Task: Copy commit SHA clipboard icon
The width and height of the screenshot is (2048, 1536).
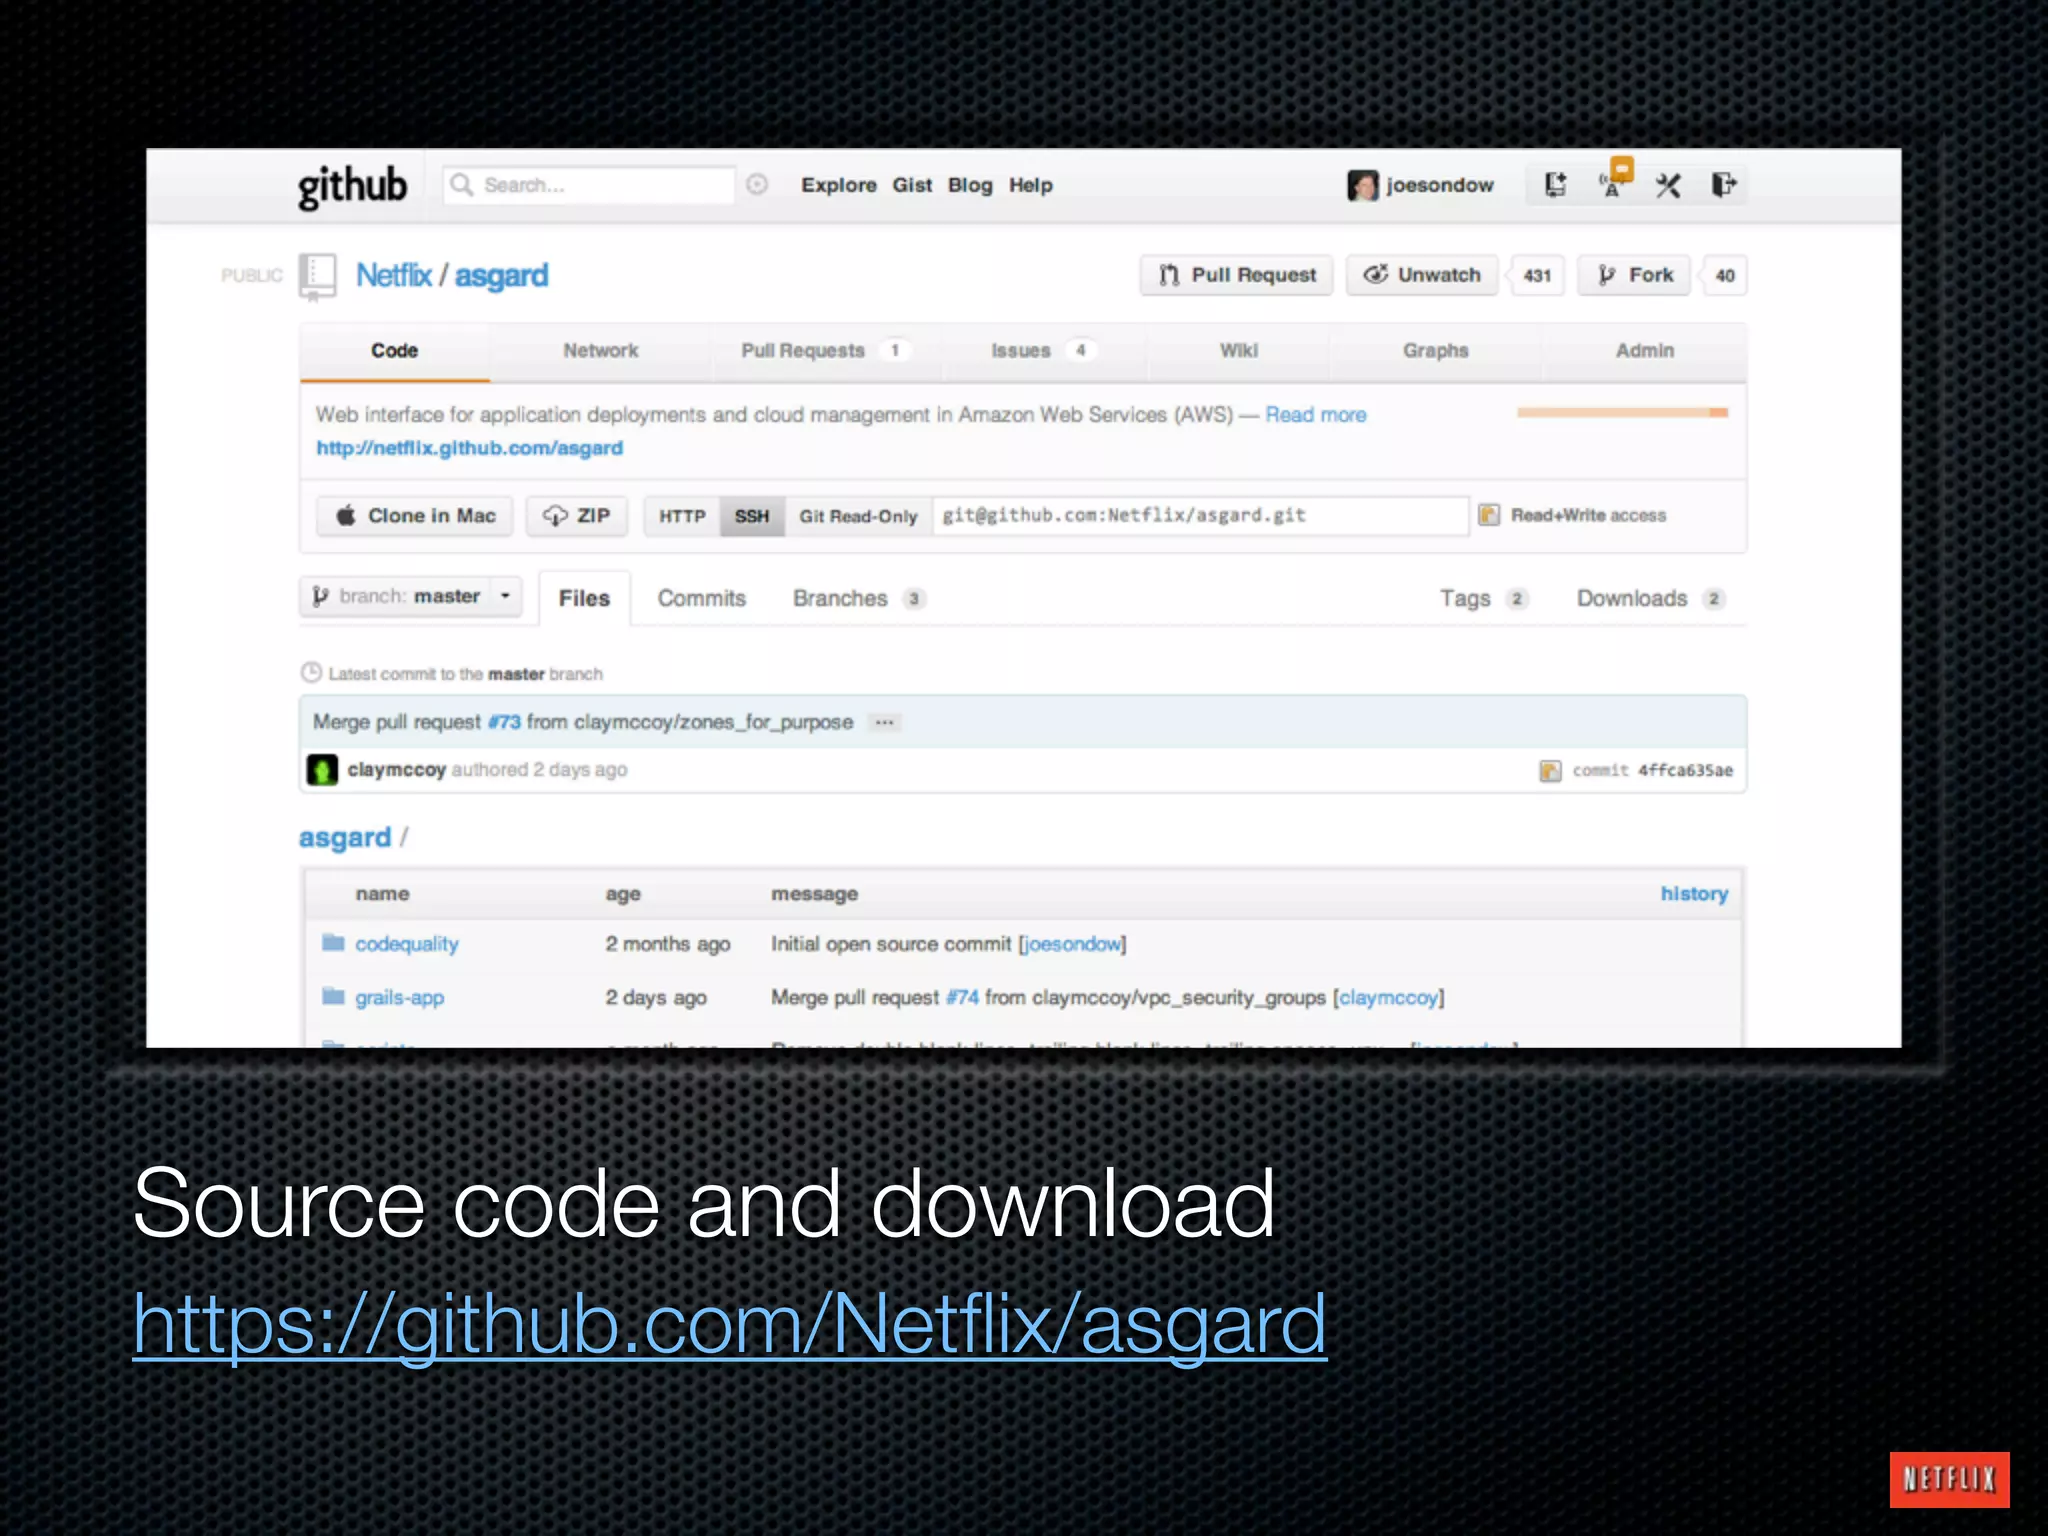Action: click(1550, 770)
